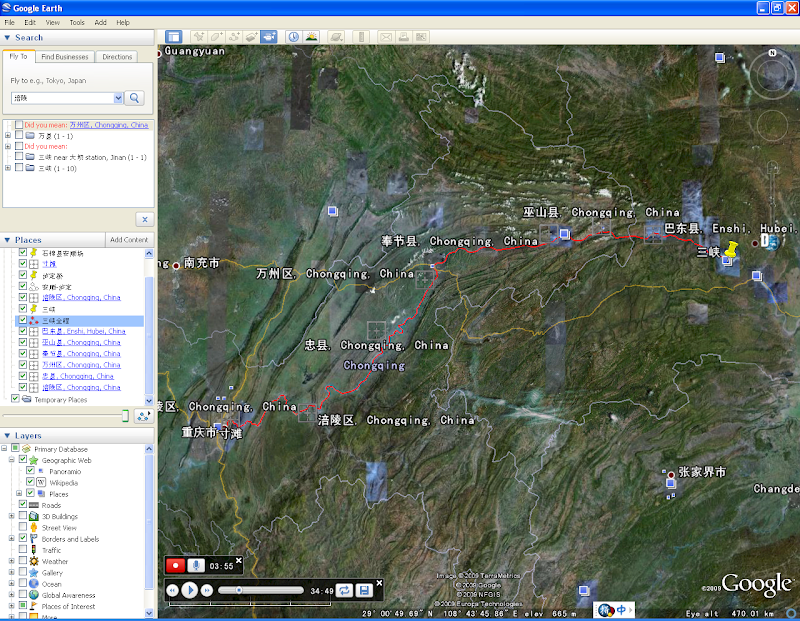Click the 张家界市 photo marker on the map
800x621 pixels.
click(x=671, y=483)
